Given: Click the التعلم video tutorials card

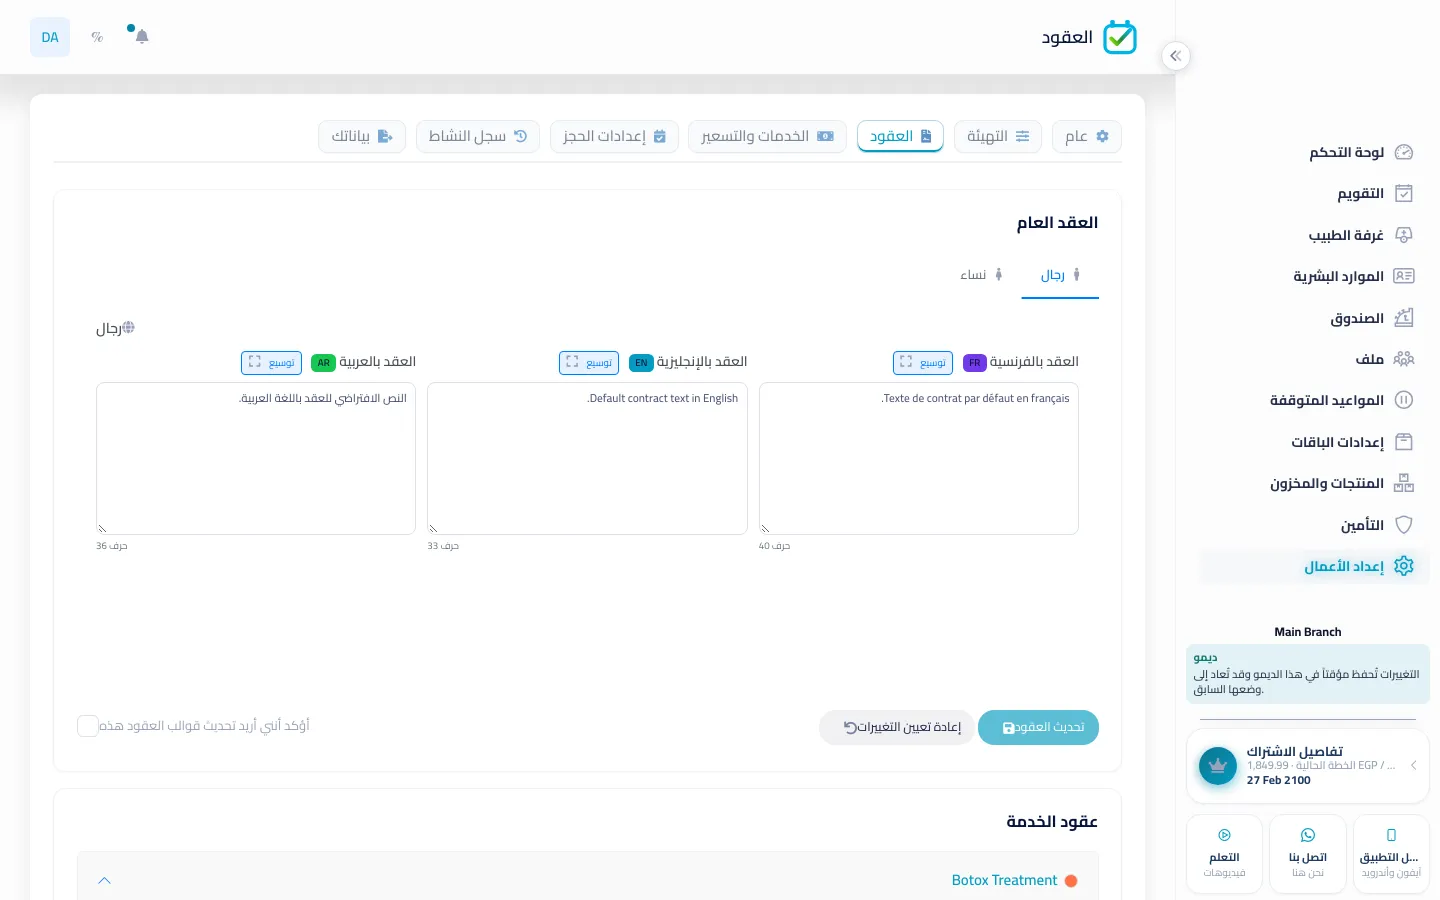Looking at the screenshot, I should (x=1224, y=854).
